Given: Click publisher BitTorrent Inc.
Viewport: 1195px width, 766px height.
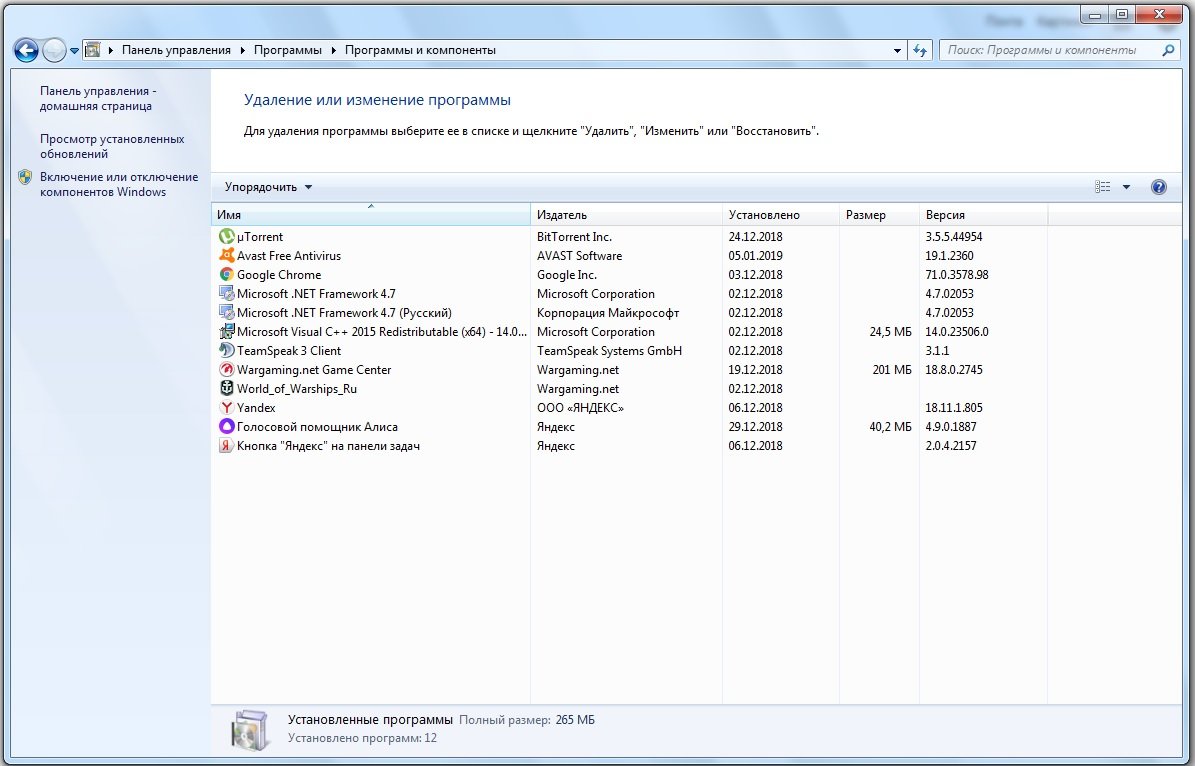Looking at the screenshot, I should (575, 237).
